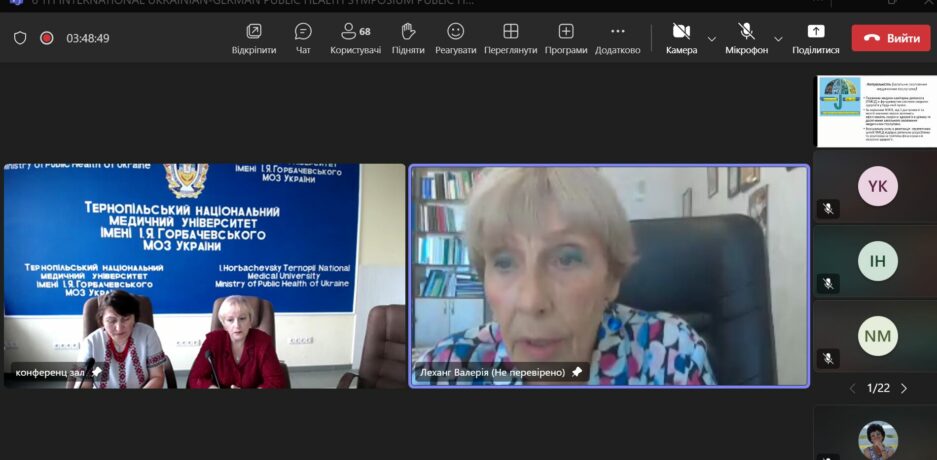Select the shared presentation slide thumbnail
Viewport: 937px width, 460px height.
tap(875, 111)
